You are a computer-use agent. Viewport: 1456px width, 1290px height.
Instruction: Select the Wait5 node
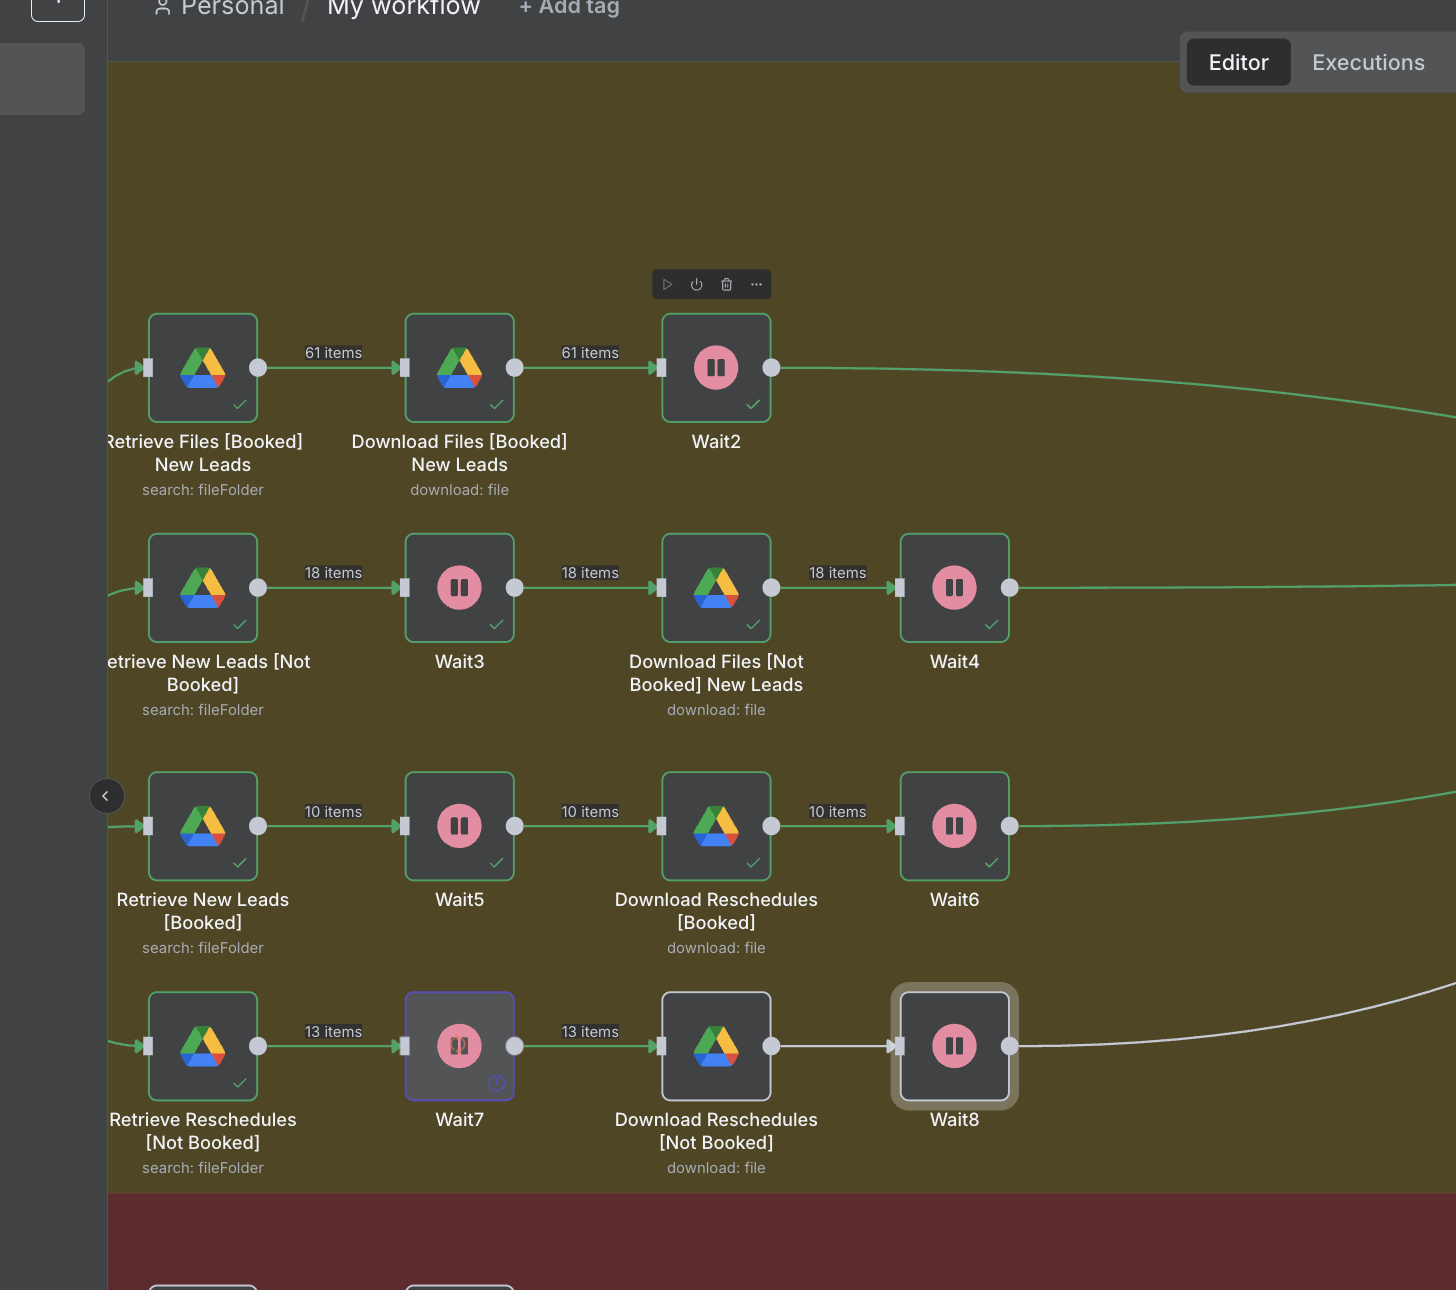pyautogui.click(x=460, y=826)
